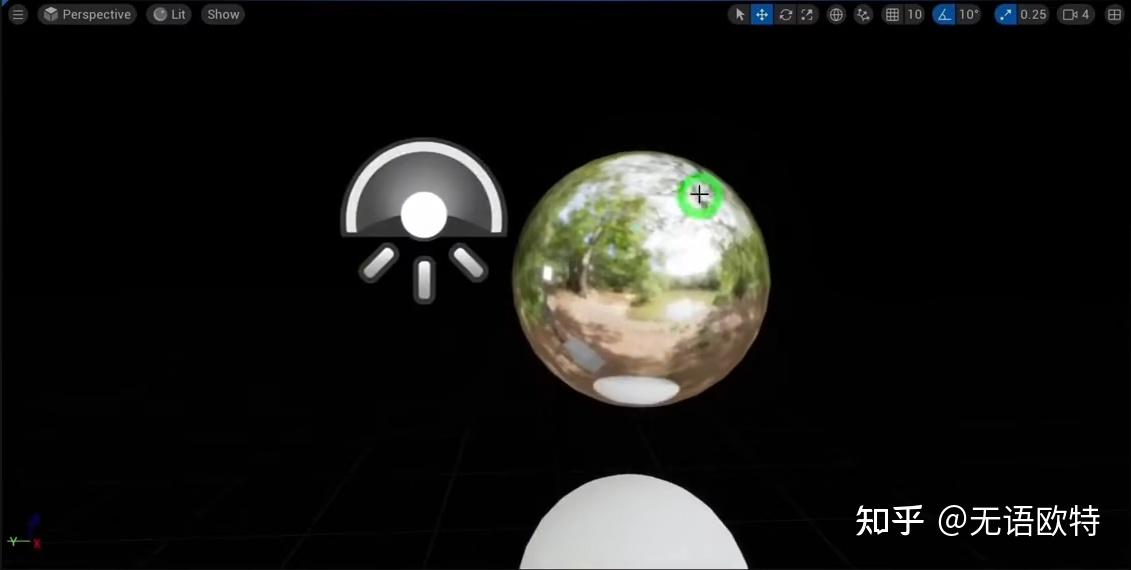Open grid snap size value 10

tap(915, 14)
